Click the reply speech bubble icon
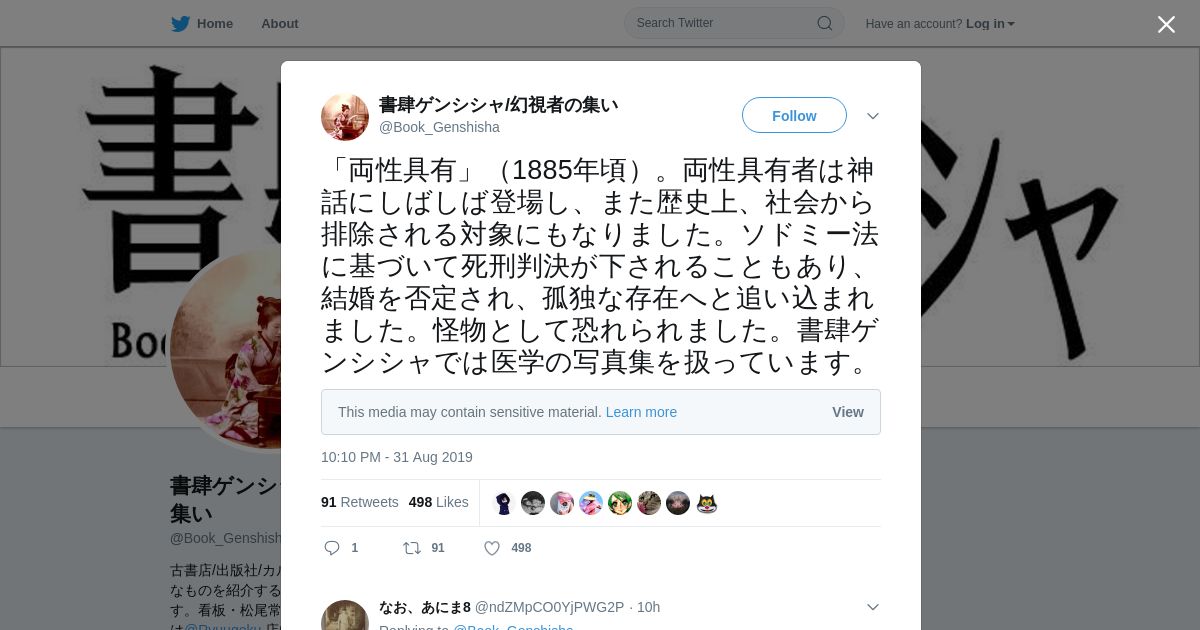The image size is (1200, 630). pyautogui.click(x=333, y=548)
